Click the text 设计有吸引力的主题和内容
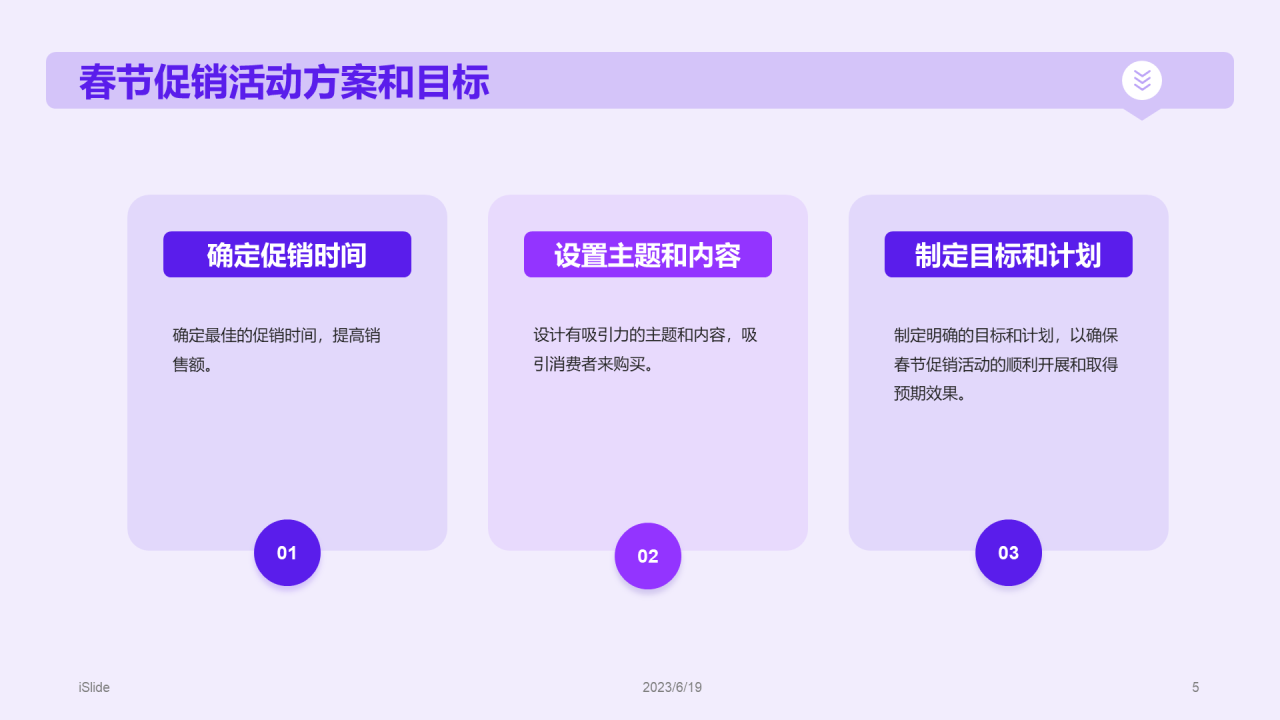Screen dimensions: 1280x720 (x=627, y=335)
